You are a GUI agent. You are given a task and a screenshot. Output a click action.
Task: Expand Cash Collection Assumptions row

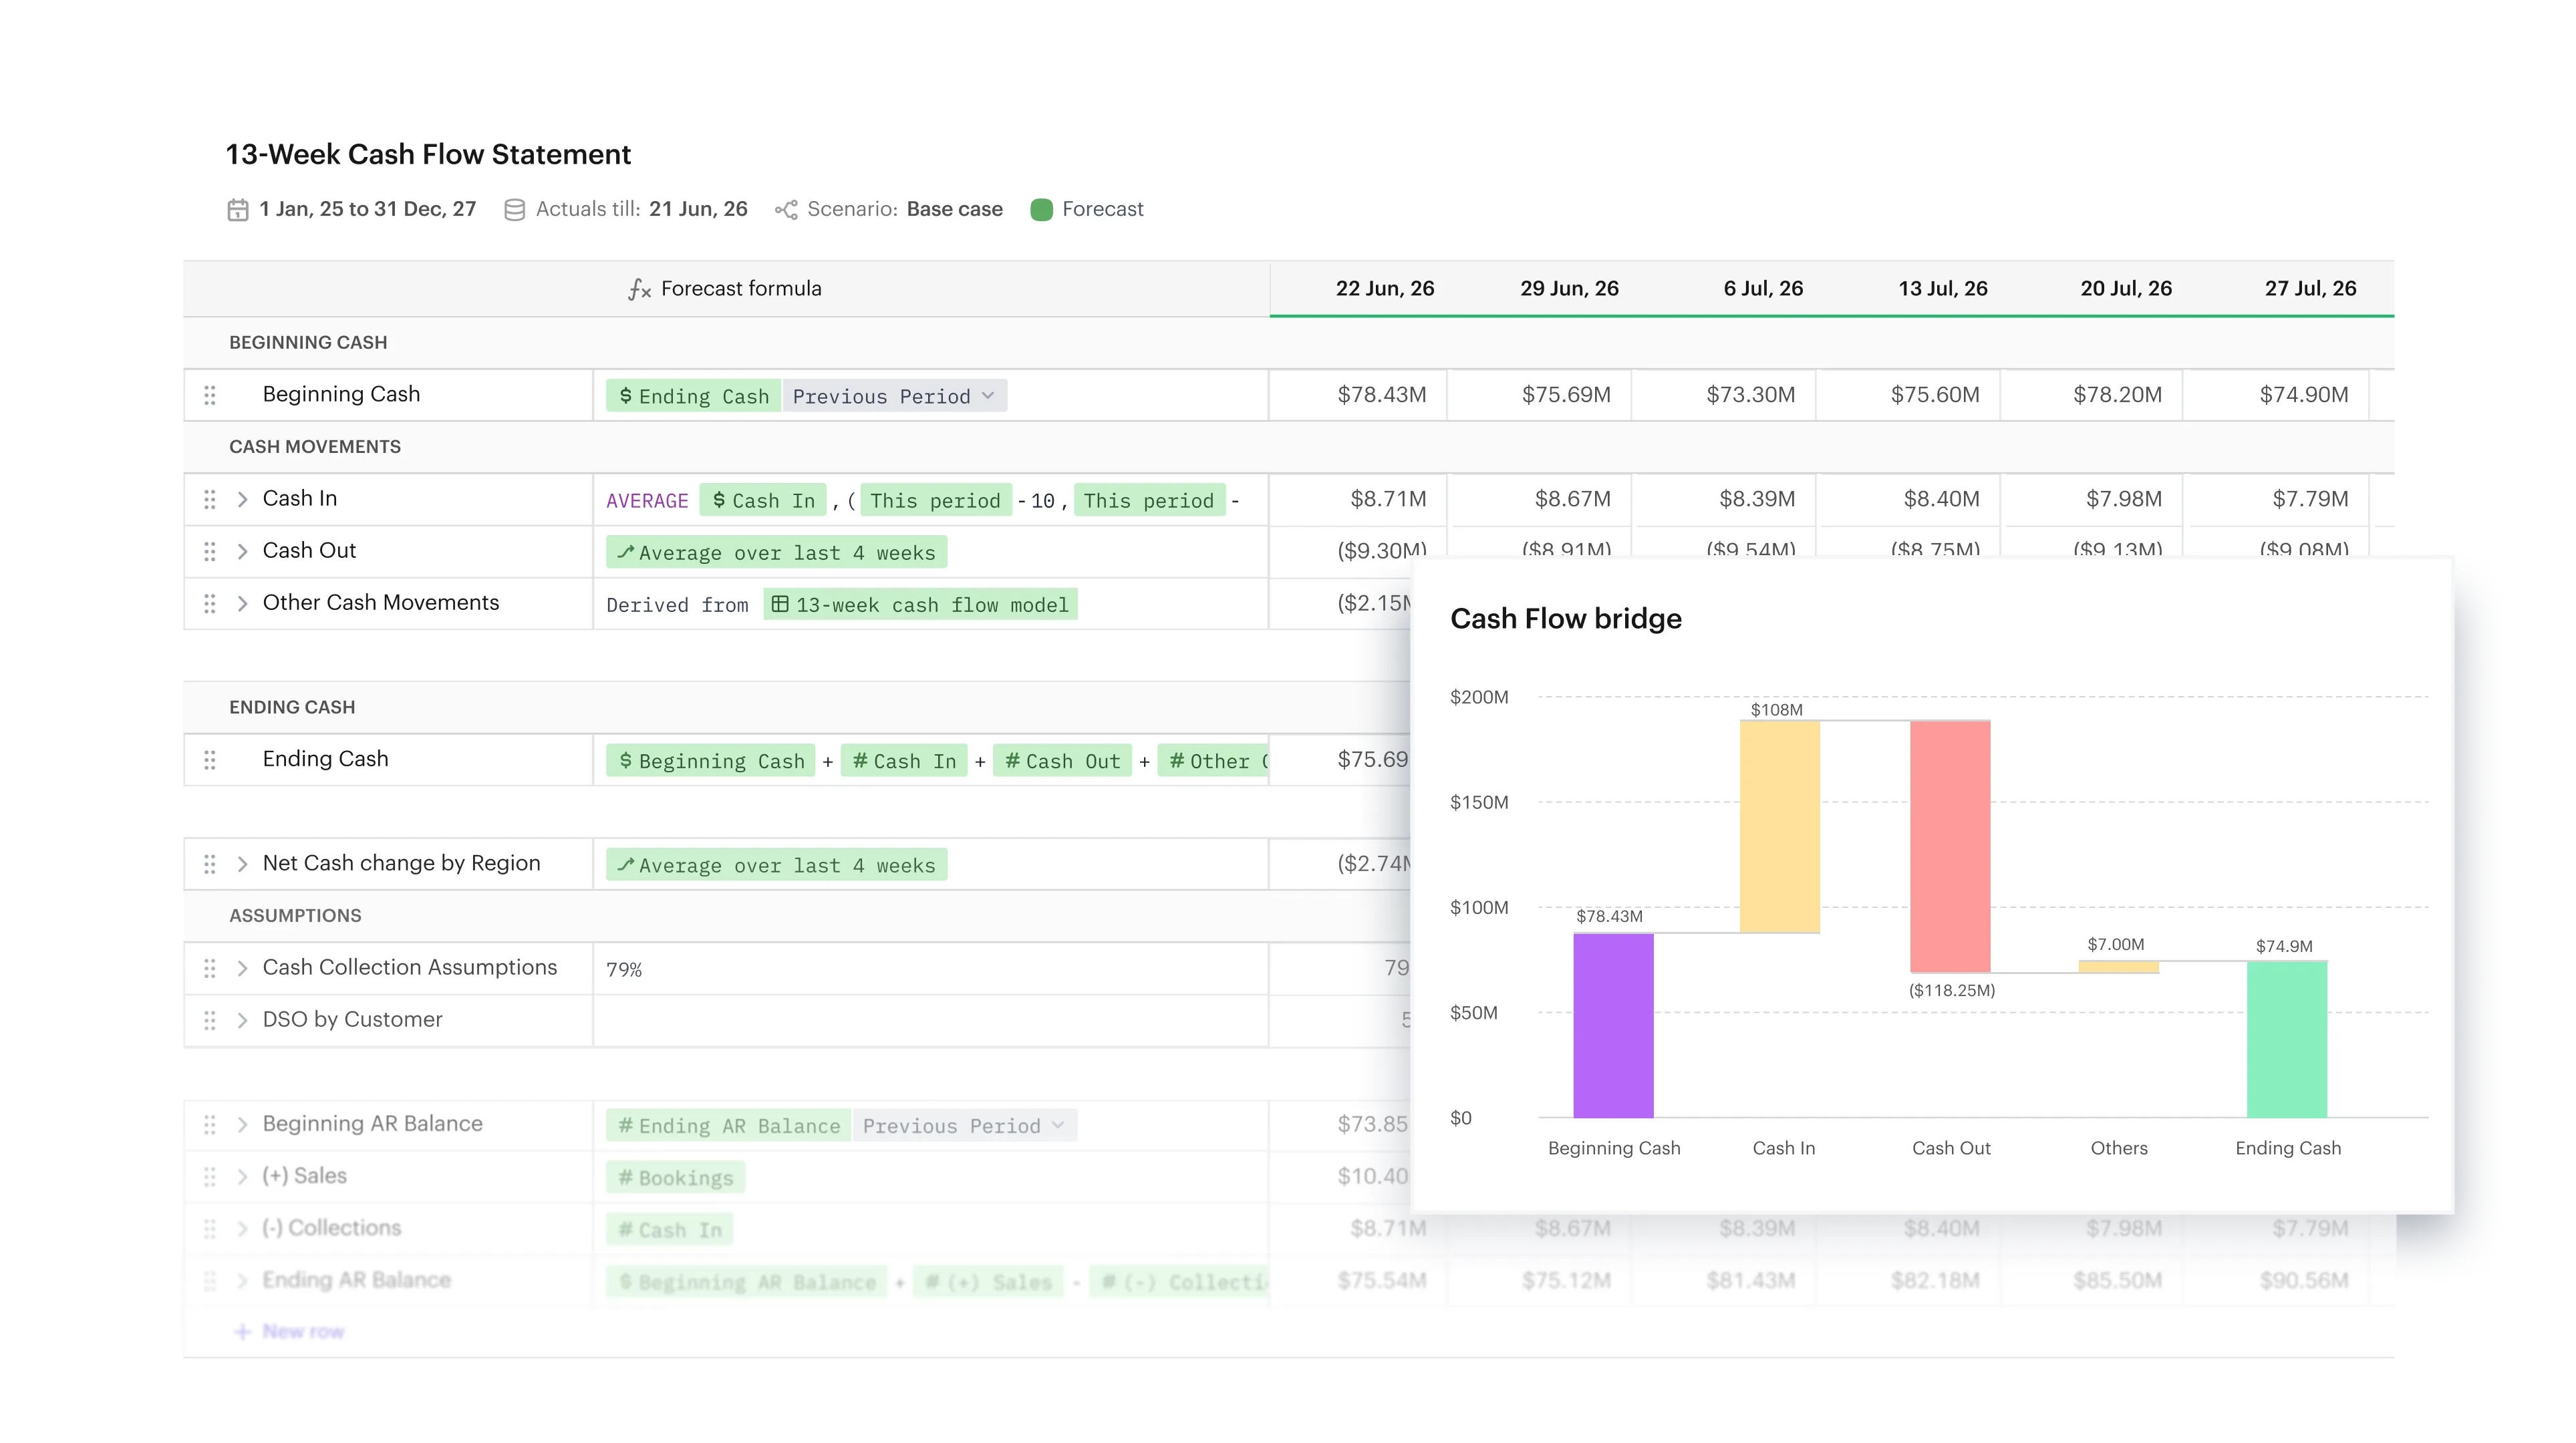pos(242,968)
